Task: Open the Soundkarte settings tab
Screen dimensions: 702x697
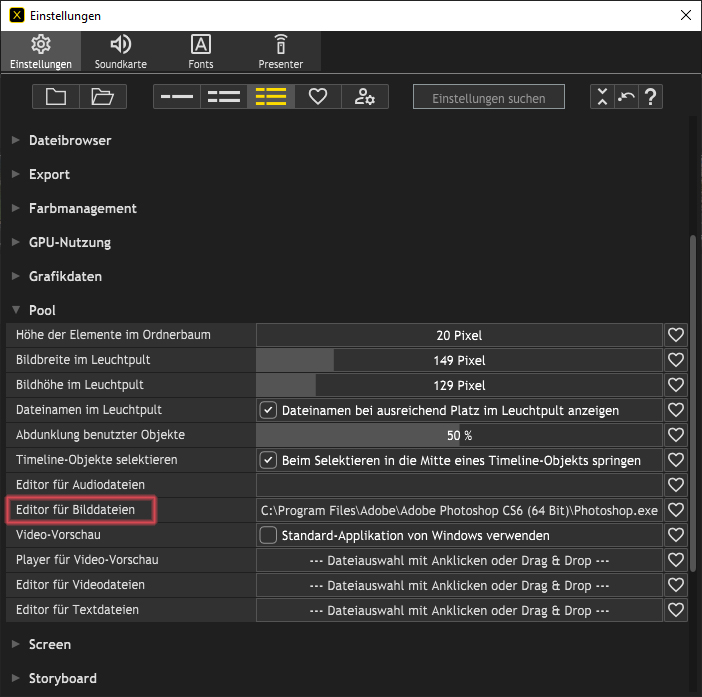Action: point(120,51)
